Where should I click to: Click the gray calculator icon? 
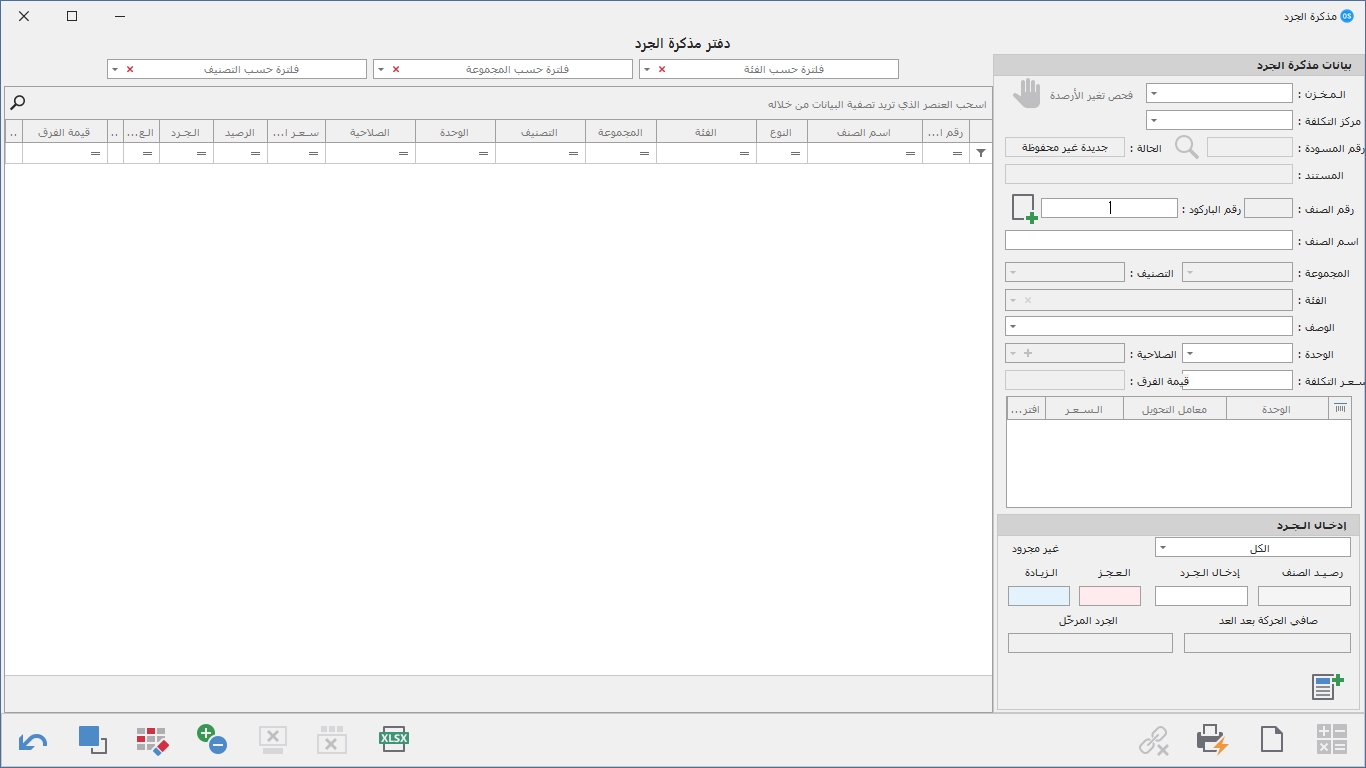point(1331,740)
